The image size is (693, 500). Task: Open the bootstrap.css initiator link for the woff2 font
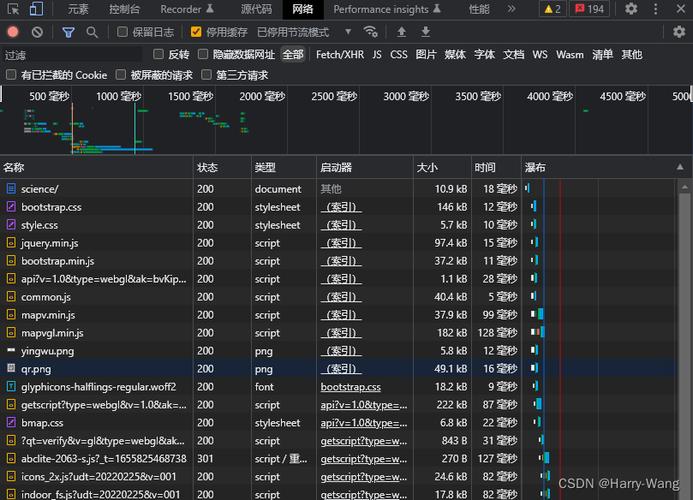[350, 387]
